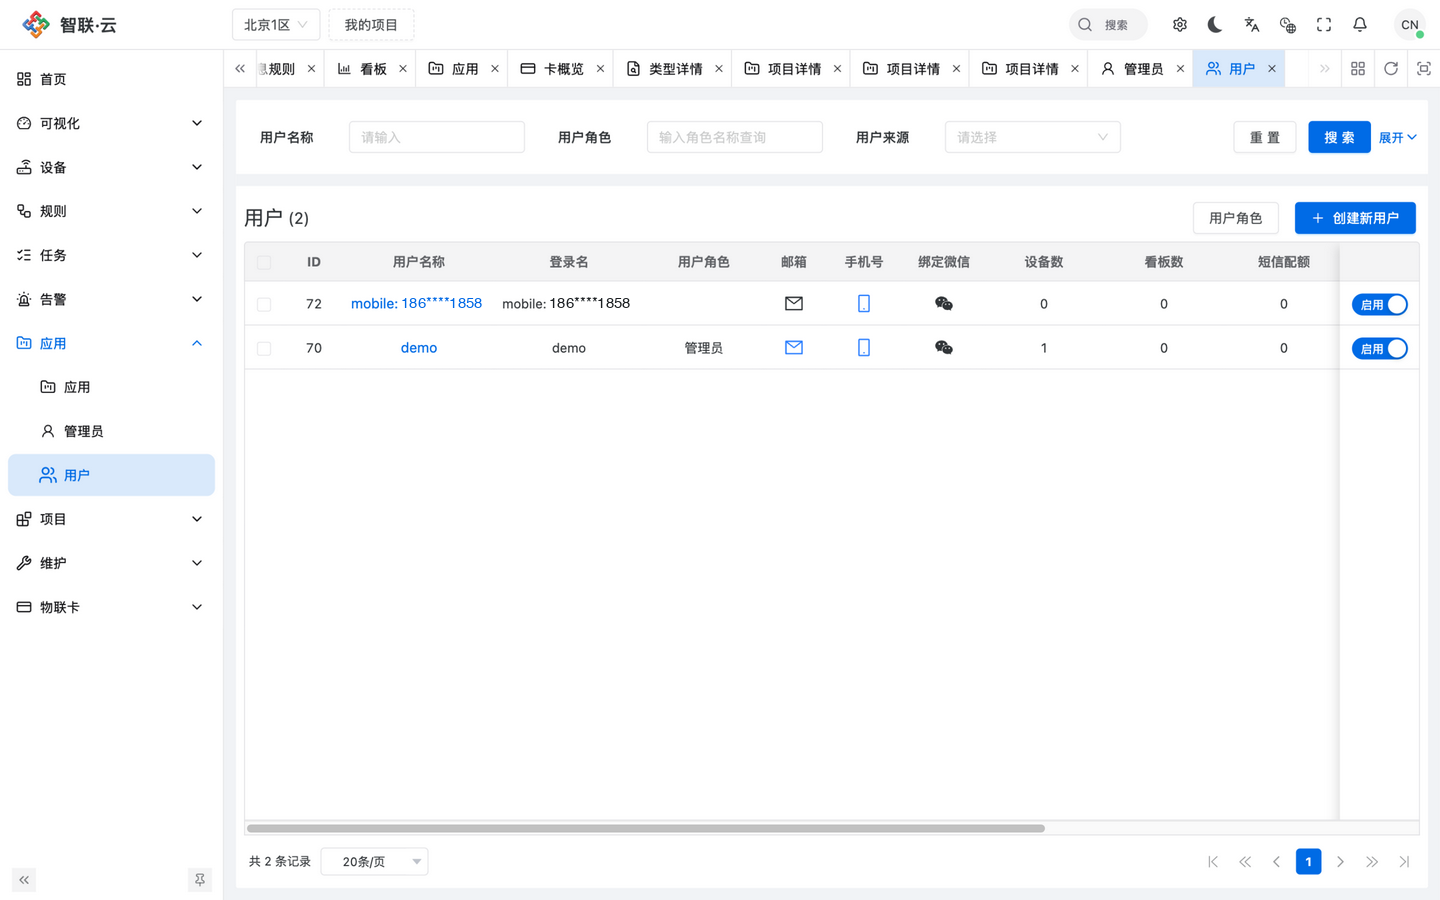Viewport: 1440px width, 900px height.
Task: Switch to the 卡概览 tab
Action: 563,69
